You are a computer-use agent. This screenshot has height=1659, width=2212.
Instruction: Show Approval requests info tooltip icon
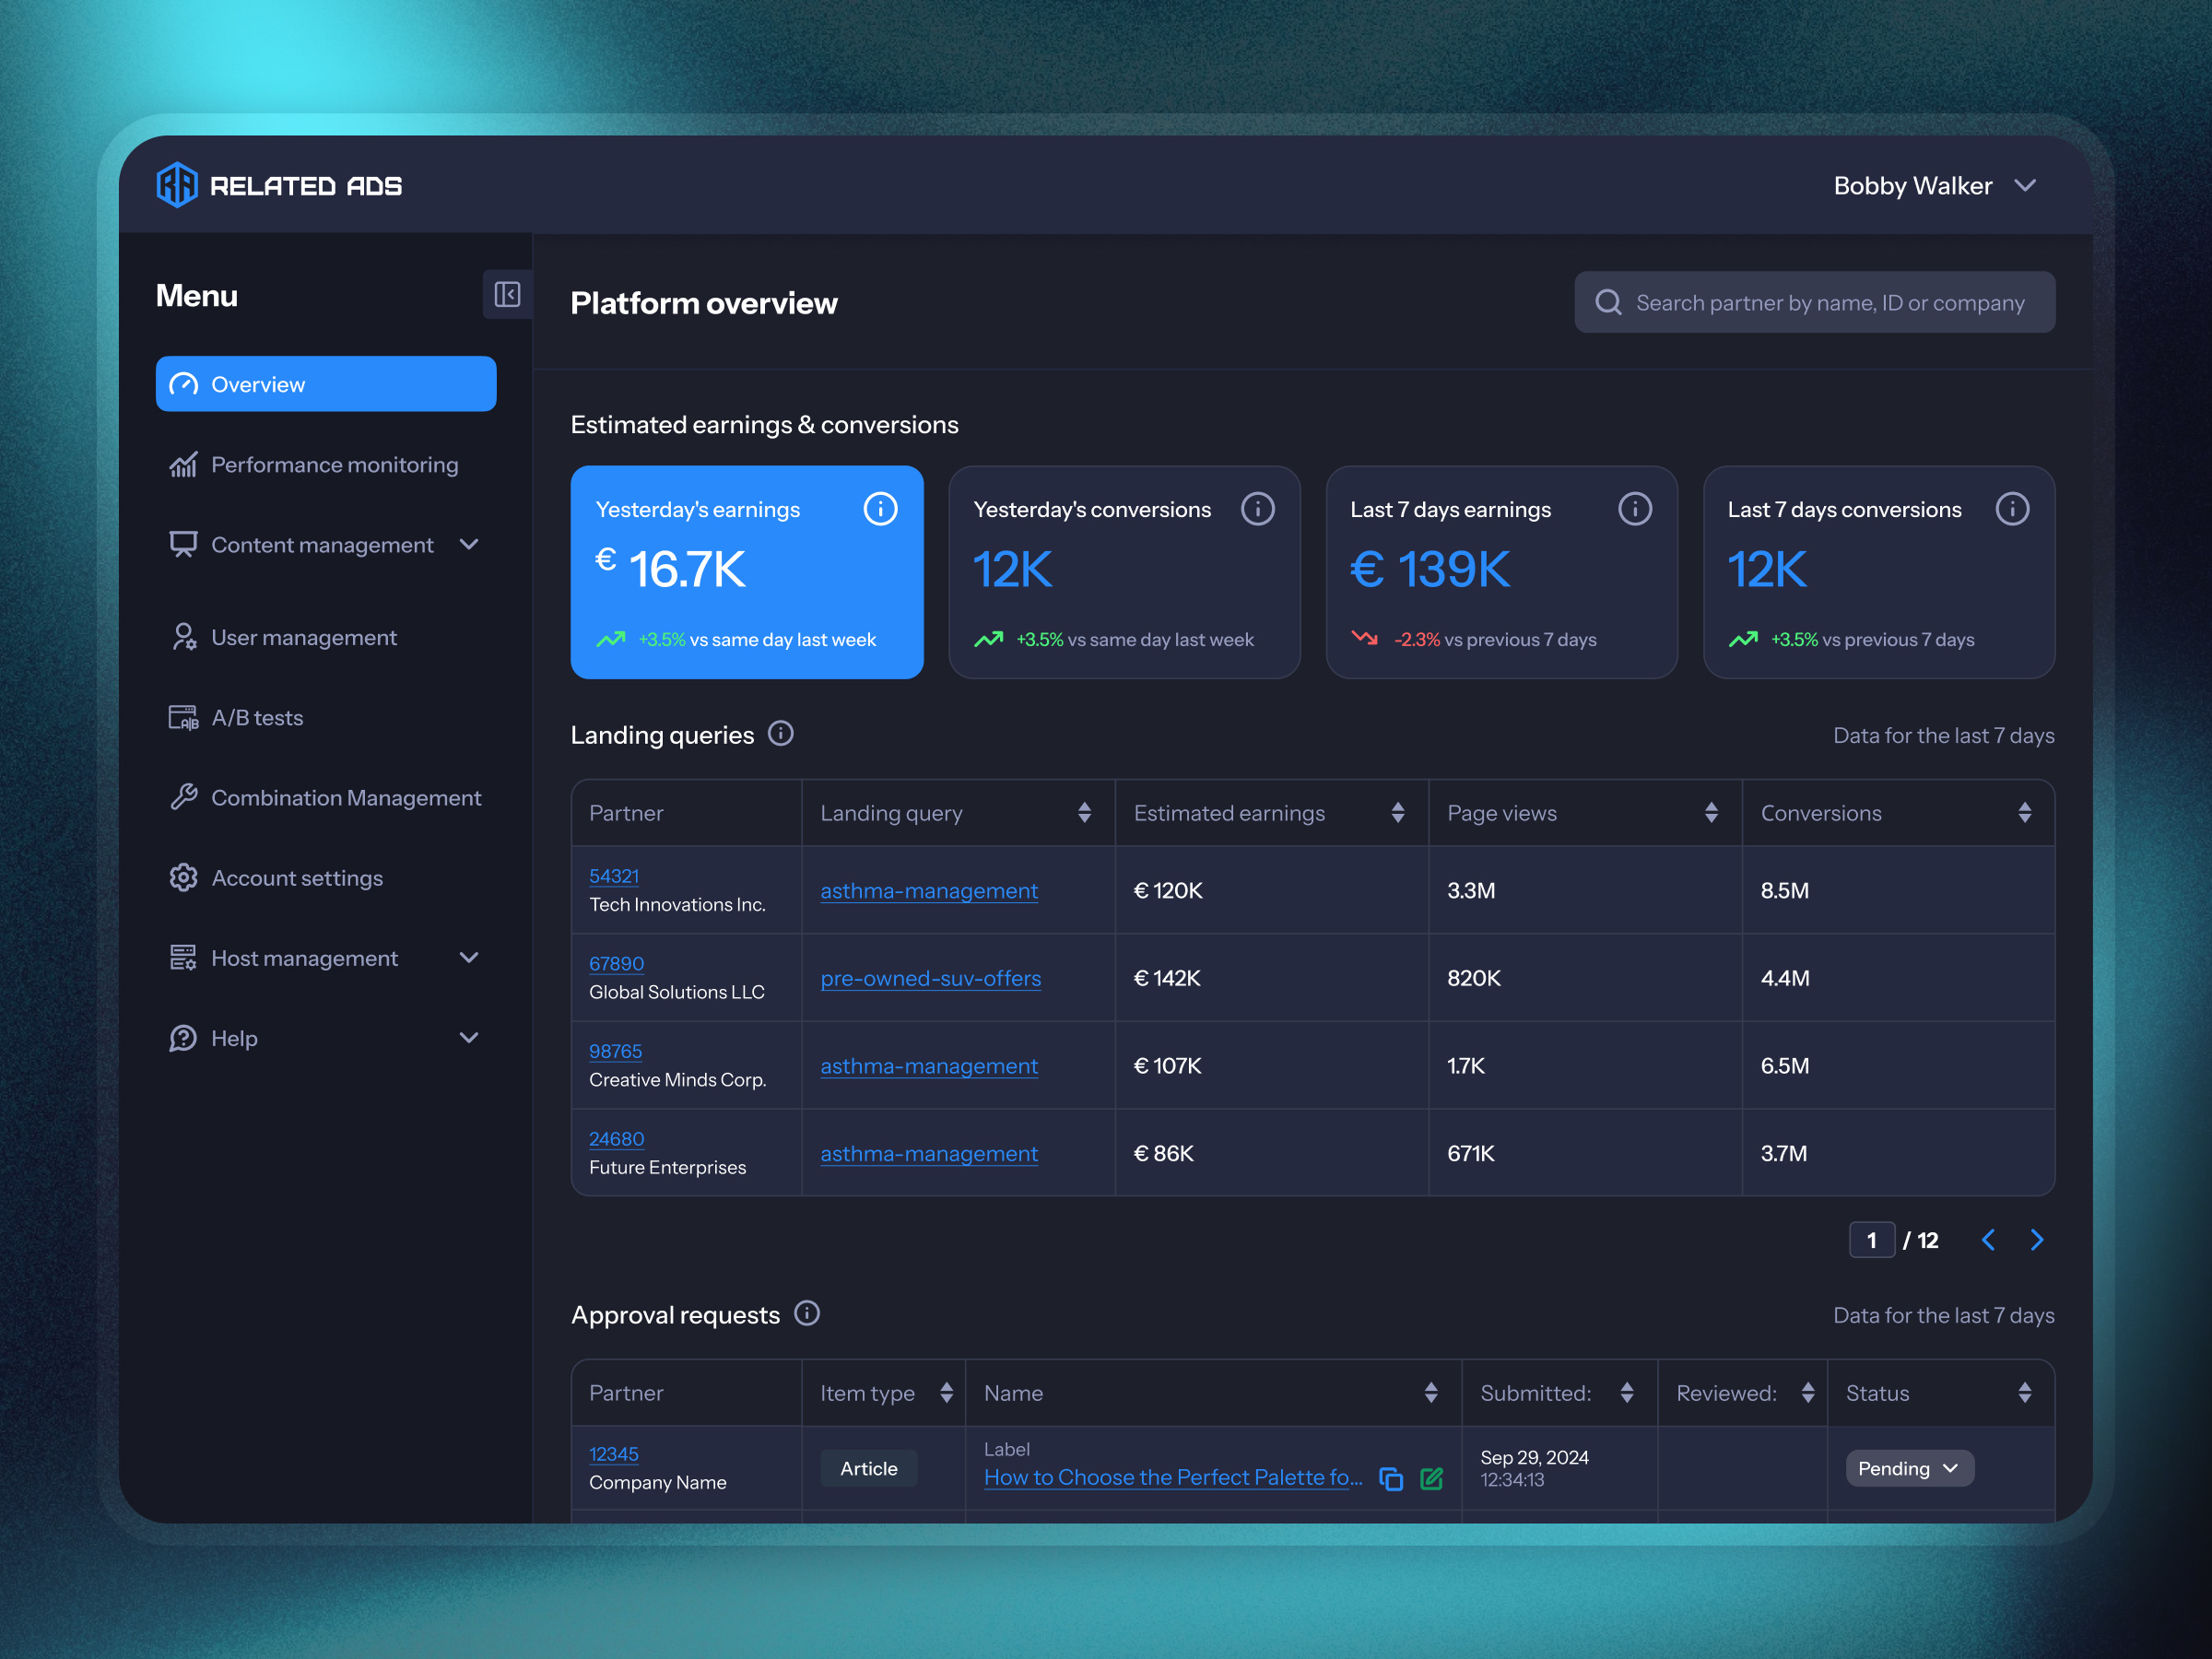click(x=807, y=1313)
